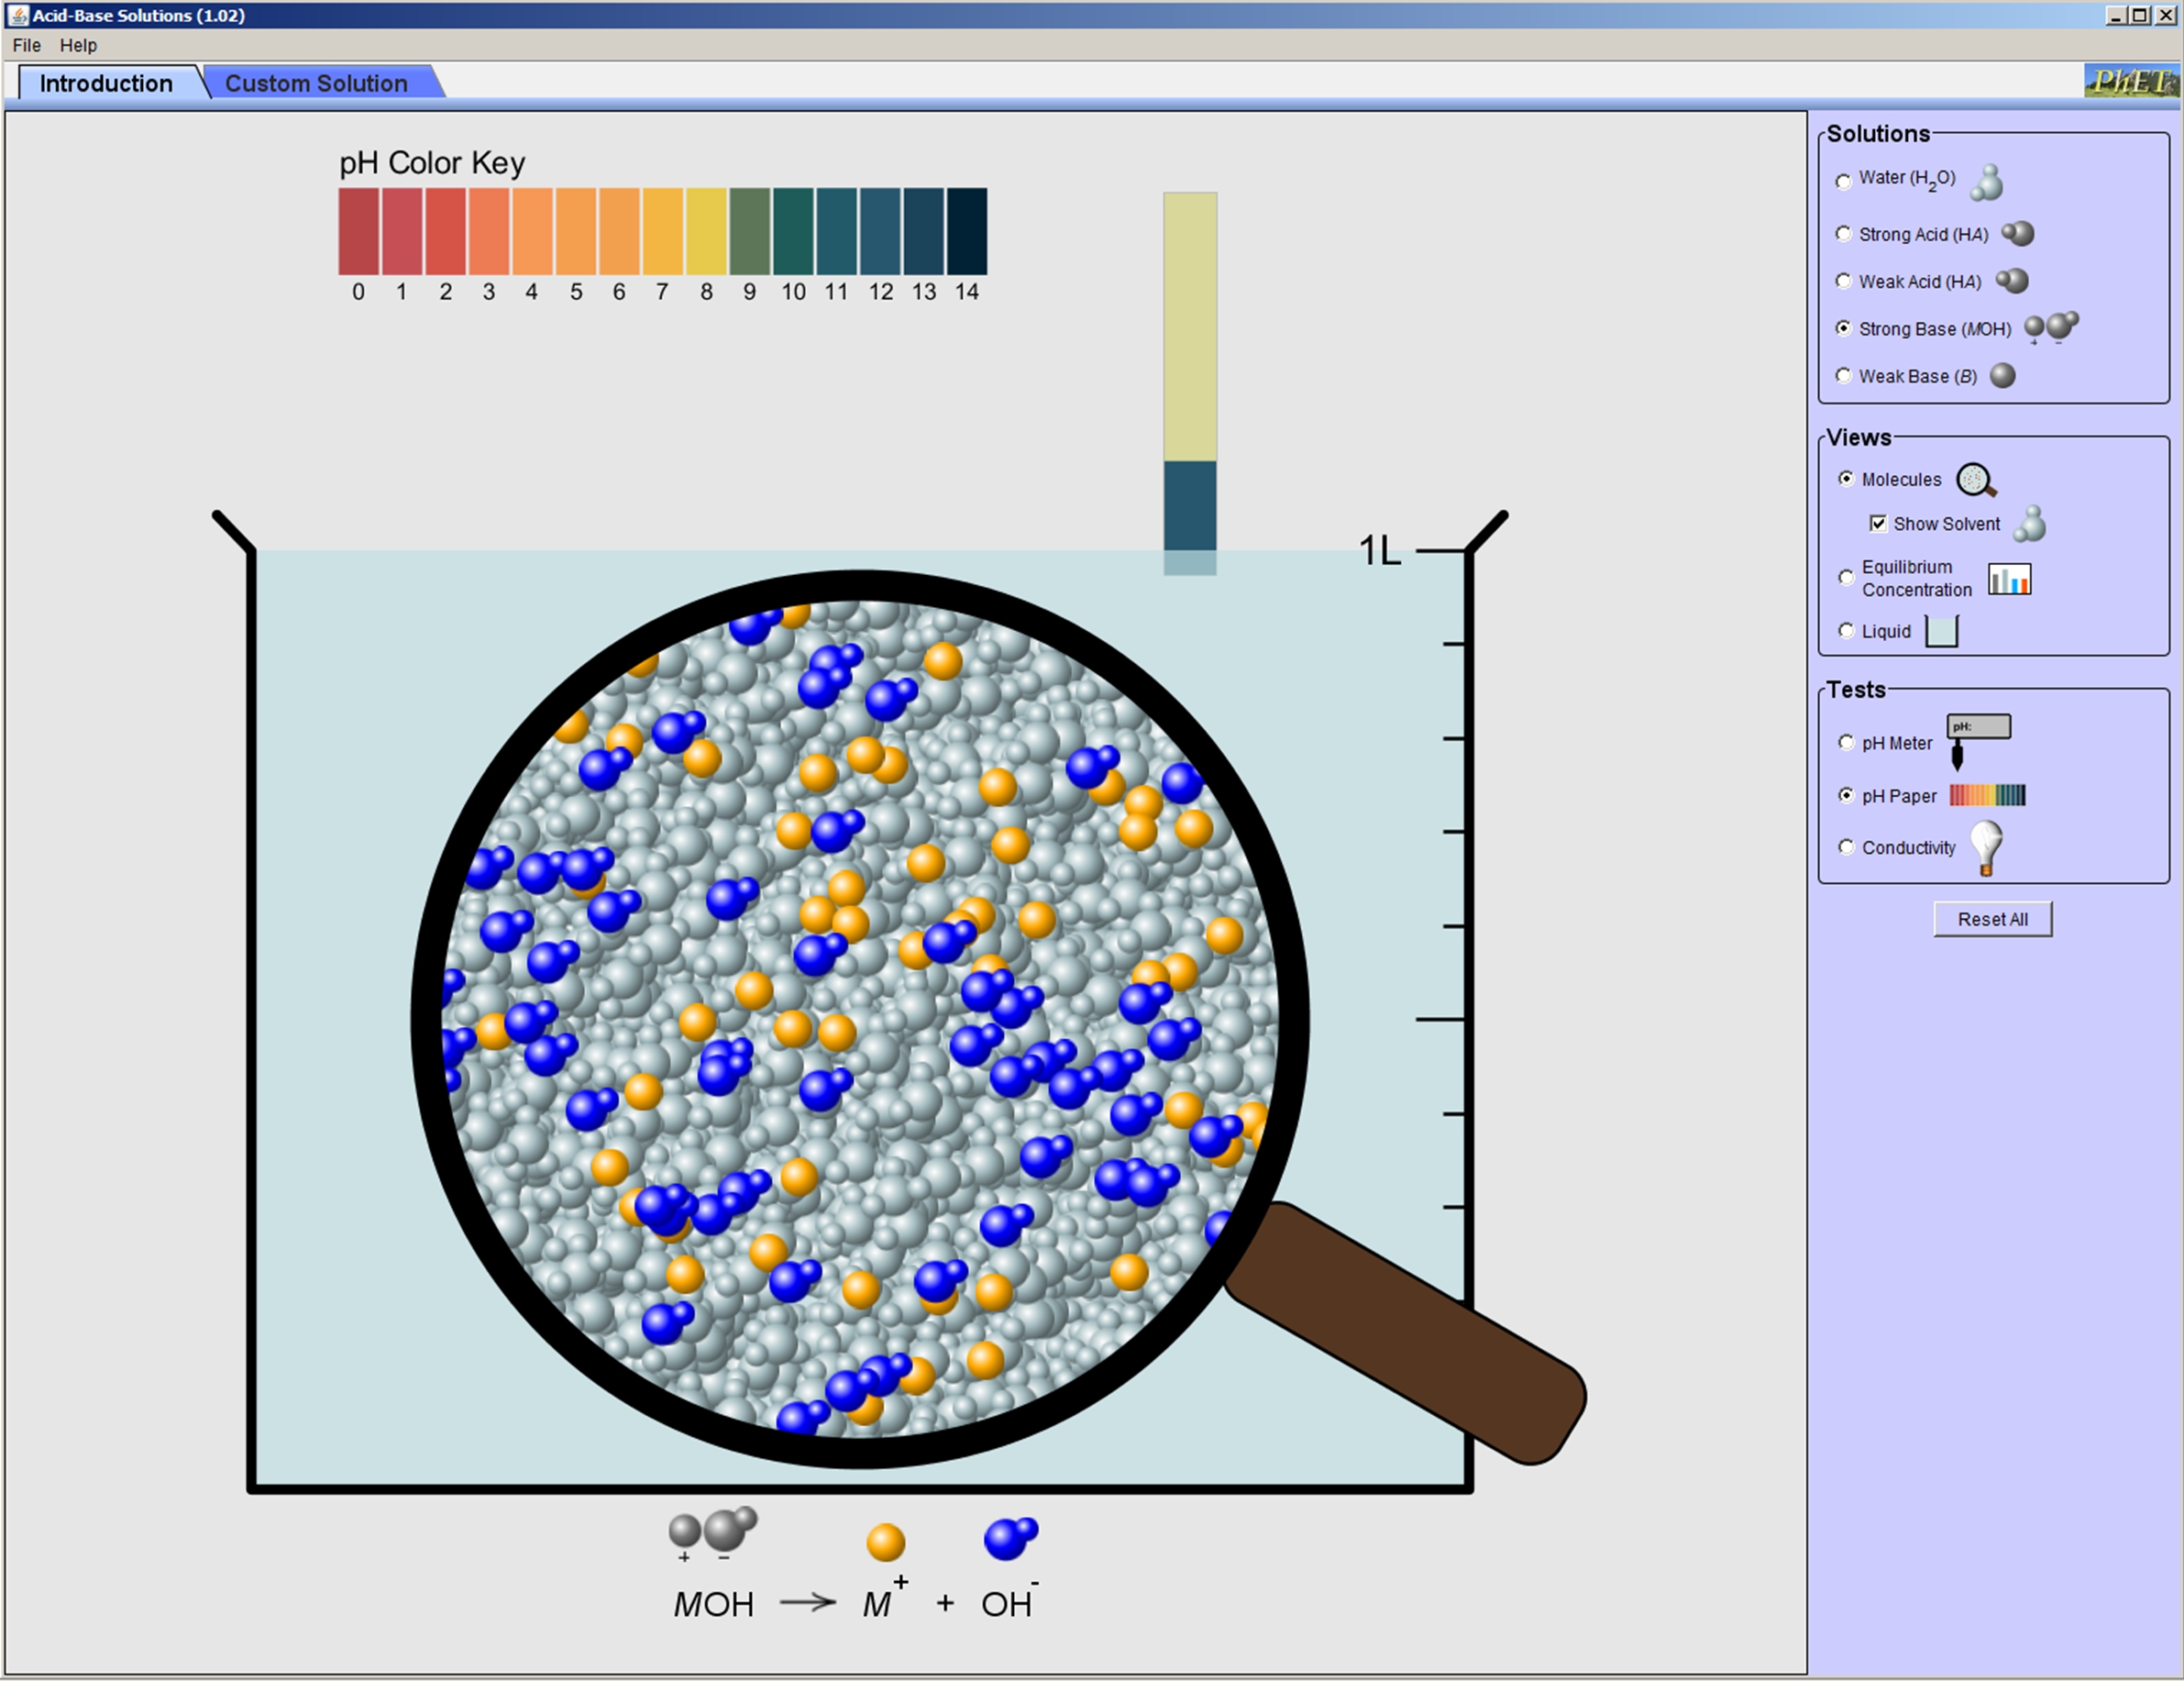
Task: Click the magnifying glass Molecules icon
Action: 1975,480
